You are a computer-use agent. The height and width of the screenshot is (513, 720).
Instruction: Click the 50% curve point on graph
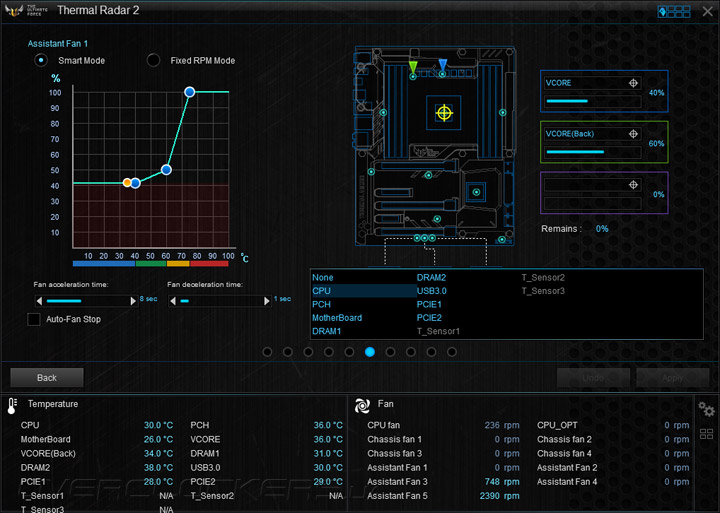click(166, 170)
